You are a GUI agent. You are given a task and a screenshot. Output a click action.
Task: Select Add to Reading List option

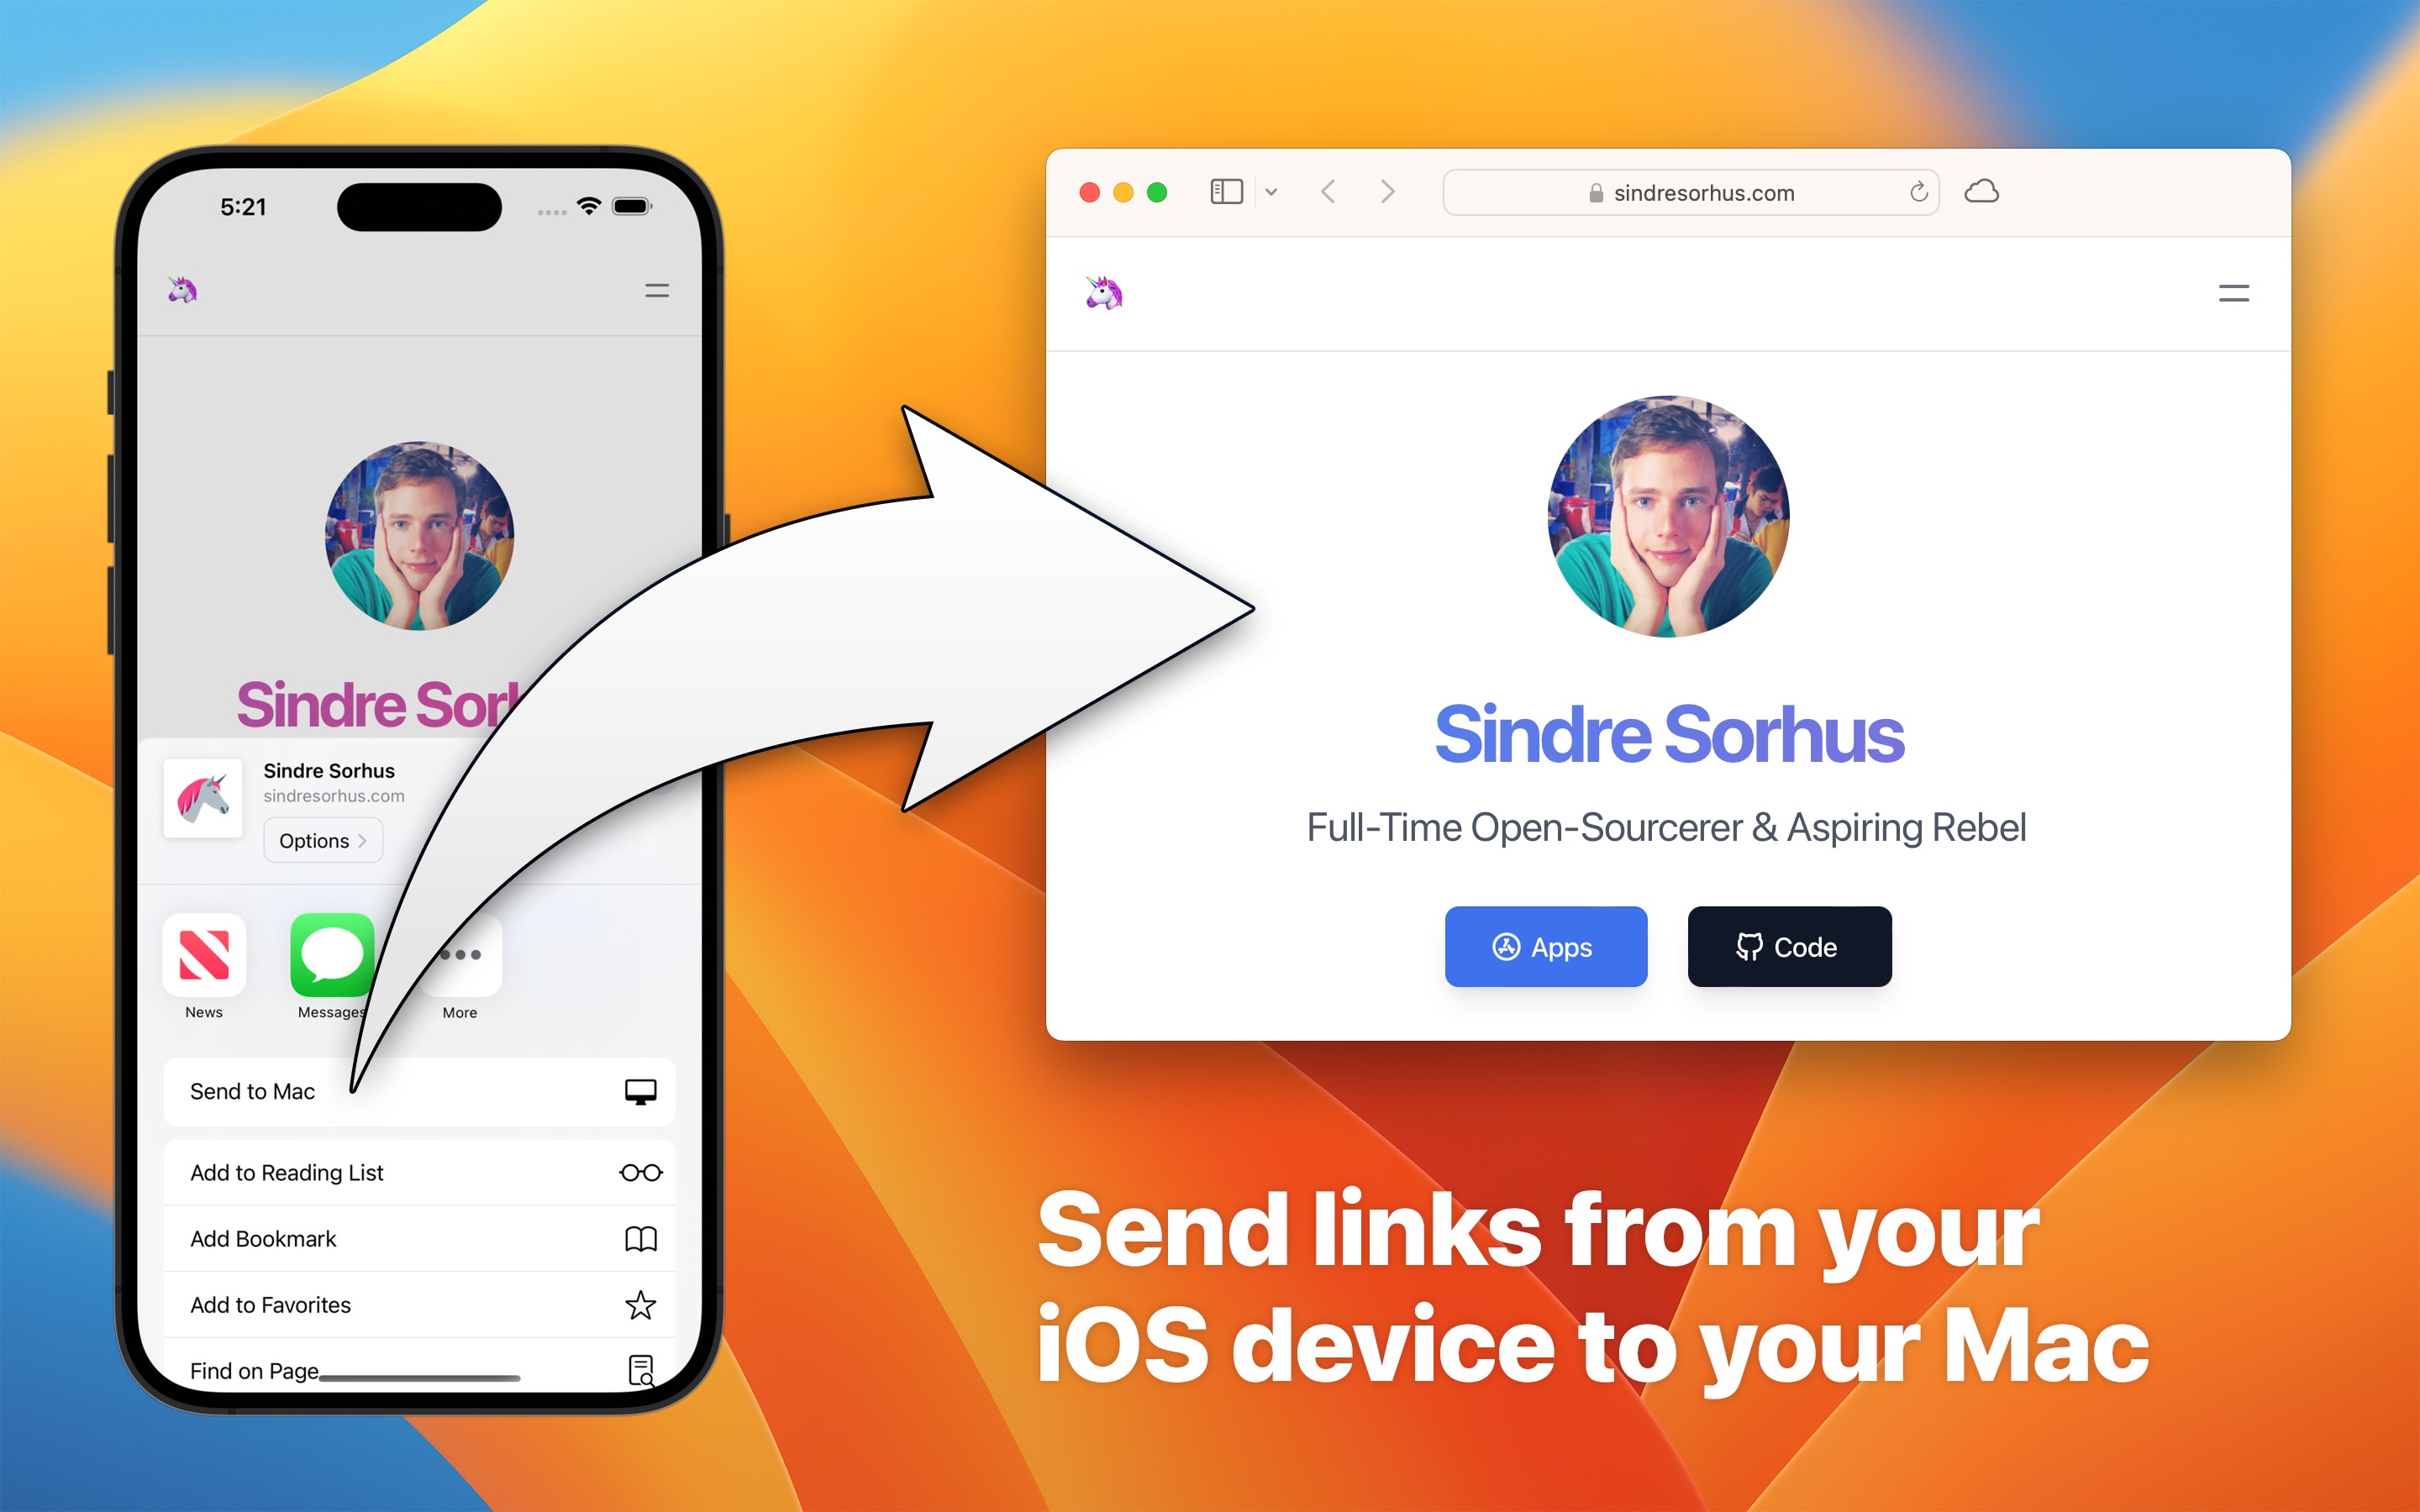click(x=417, y=1173)
